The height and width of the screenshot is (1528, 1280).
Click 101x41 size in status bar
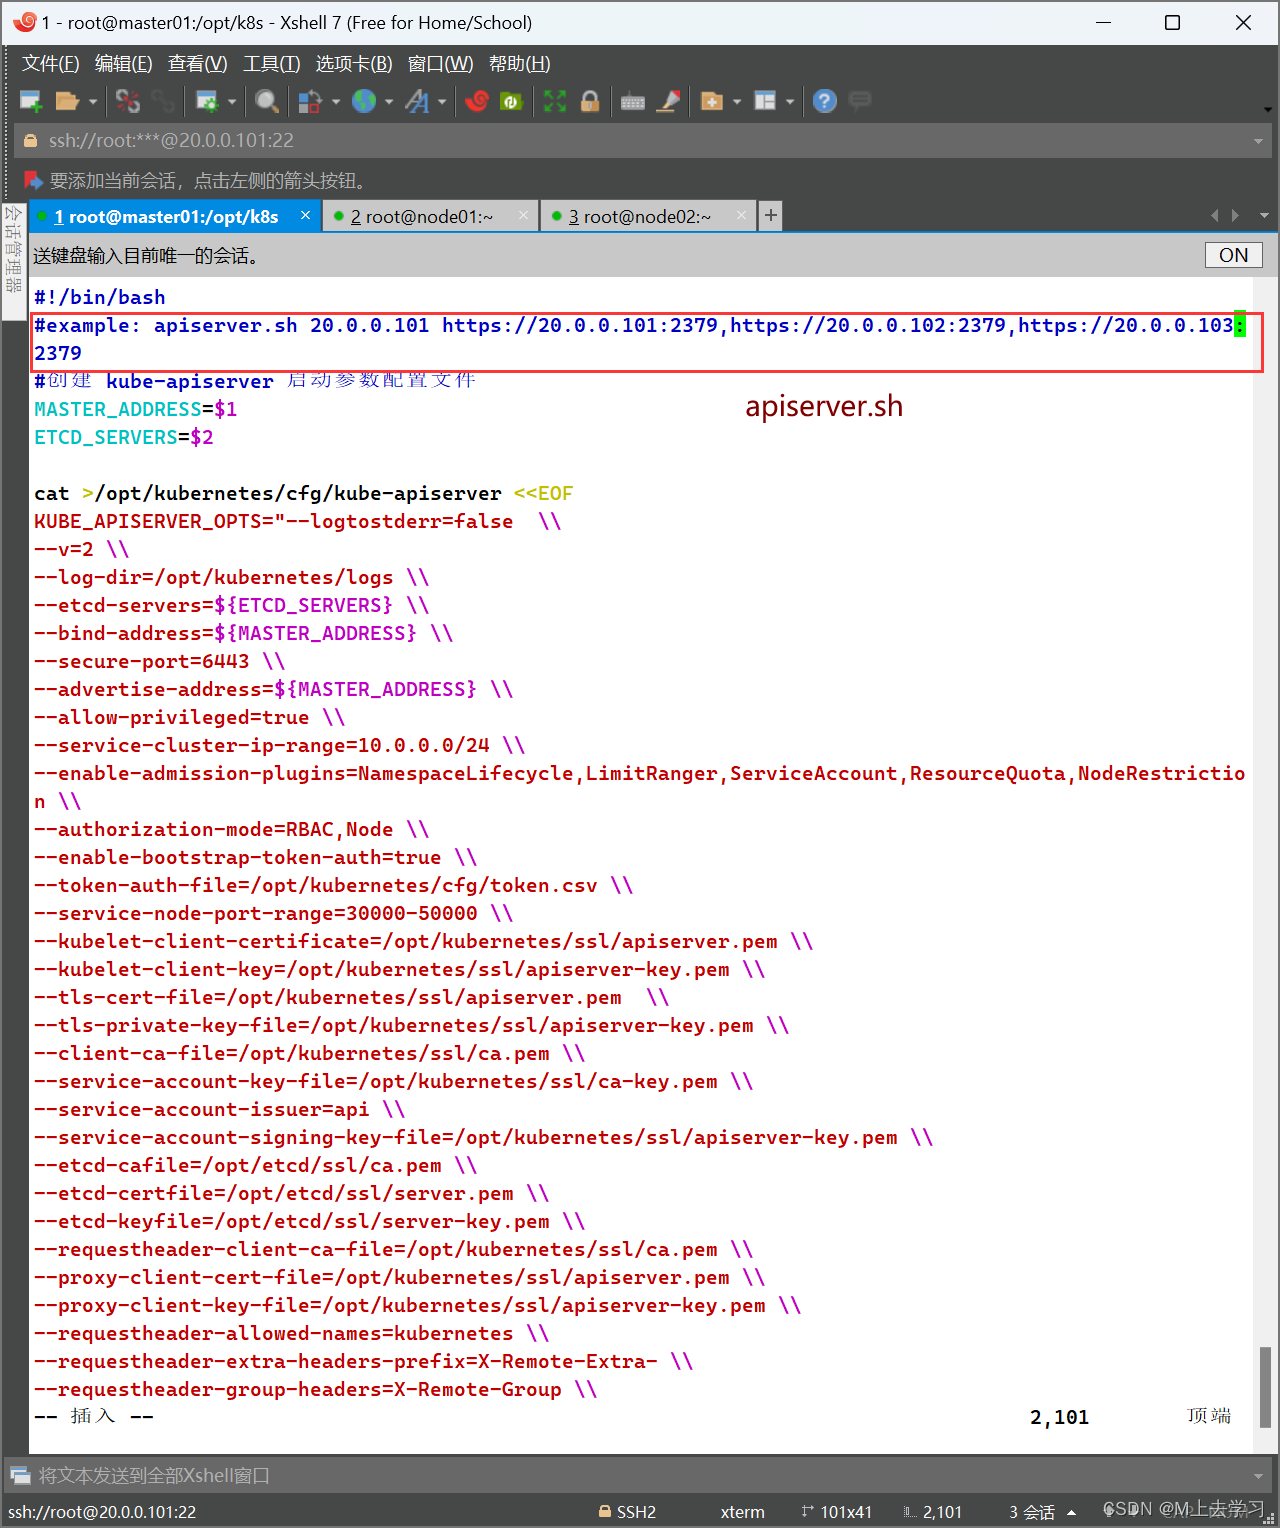[836, 1512]
